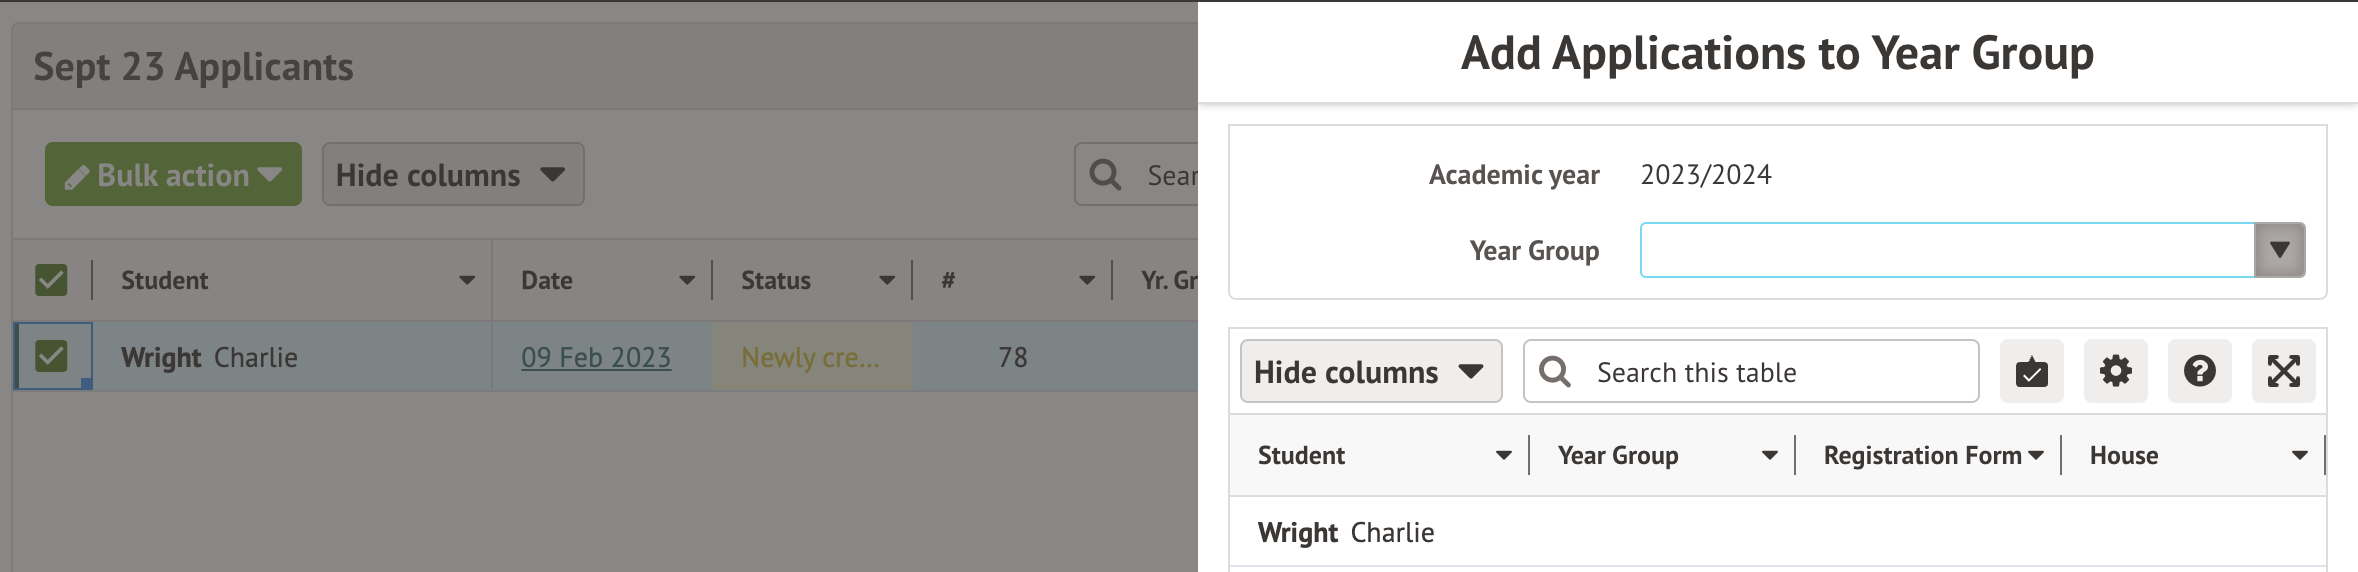Screen dimensions: 2358x572
Task: Open table settings gear icon
Action: (2115, 372)
